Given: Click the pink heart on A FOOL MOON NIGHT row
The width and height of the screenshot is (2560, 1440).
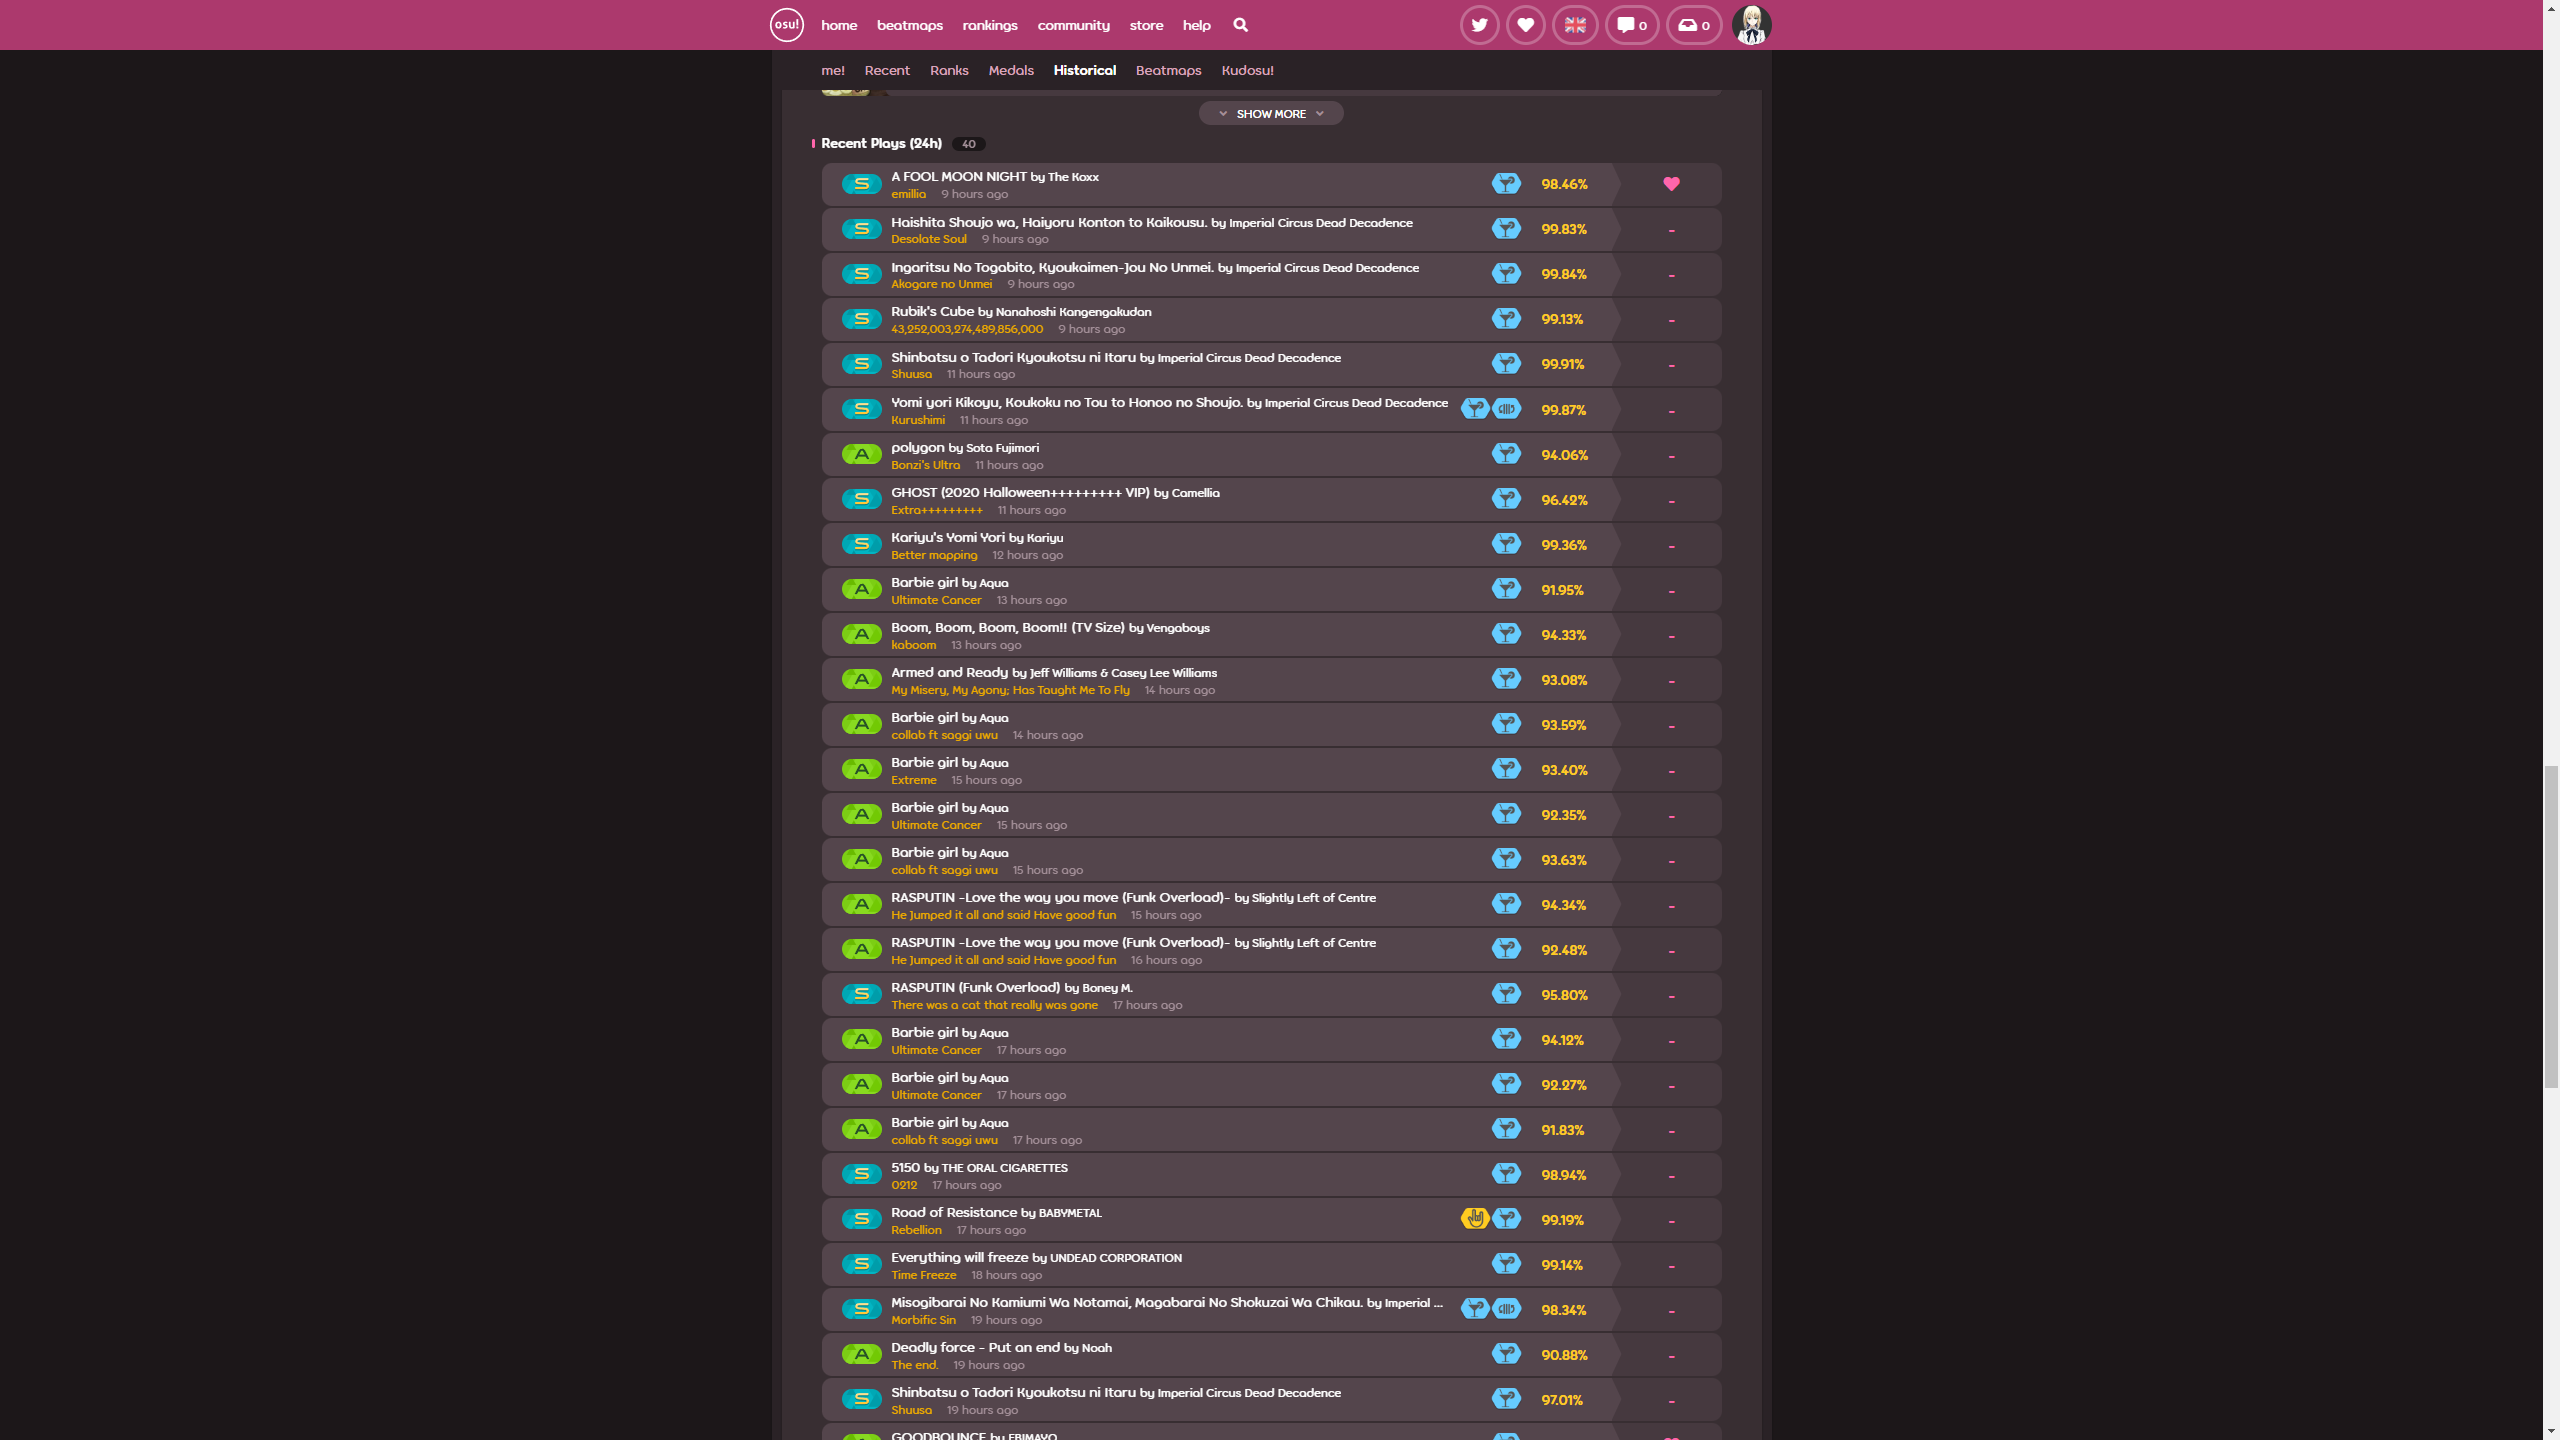Looking at the screenshot, I should pos(1671,184).
